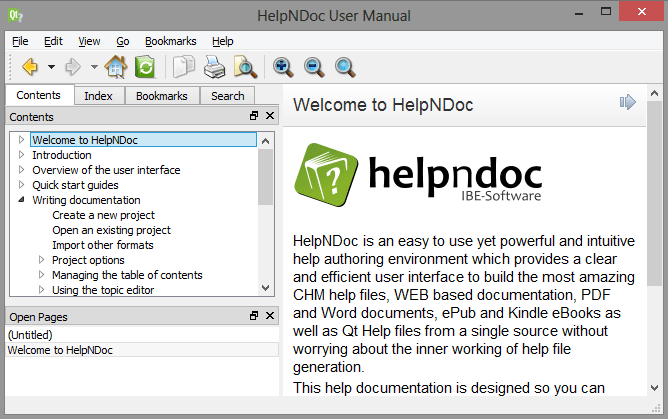Screen dimensions: 668x419
Task: Switch to the Bookmarks tab
Action: tap(162, 96)
